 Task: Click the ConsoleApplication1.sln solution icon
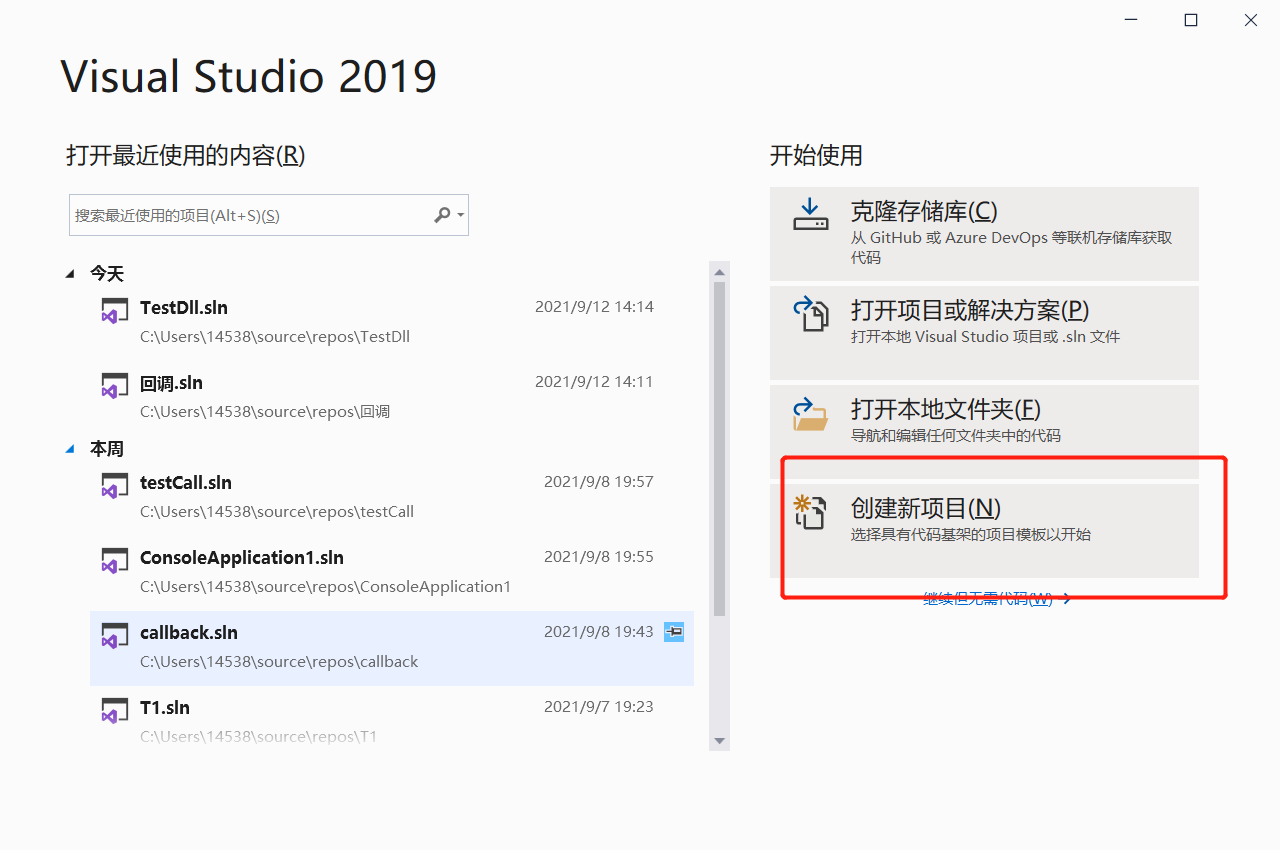pos(114,560)
